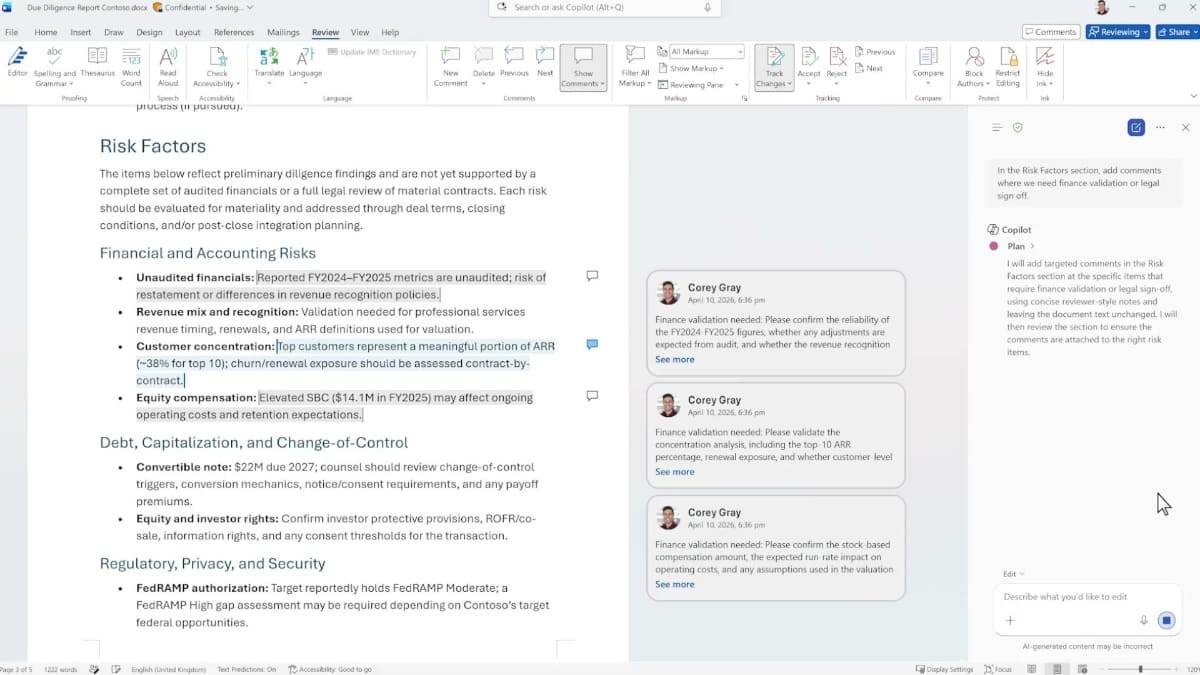Click the Comments button at top right
The height and width of the screenshot is (675, 1200).
coord(1050,32)
